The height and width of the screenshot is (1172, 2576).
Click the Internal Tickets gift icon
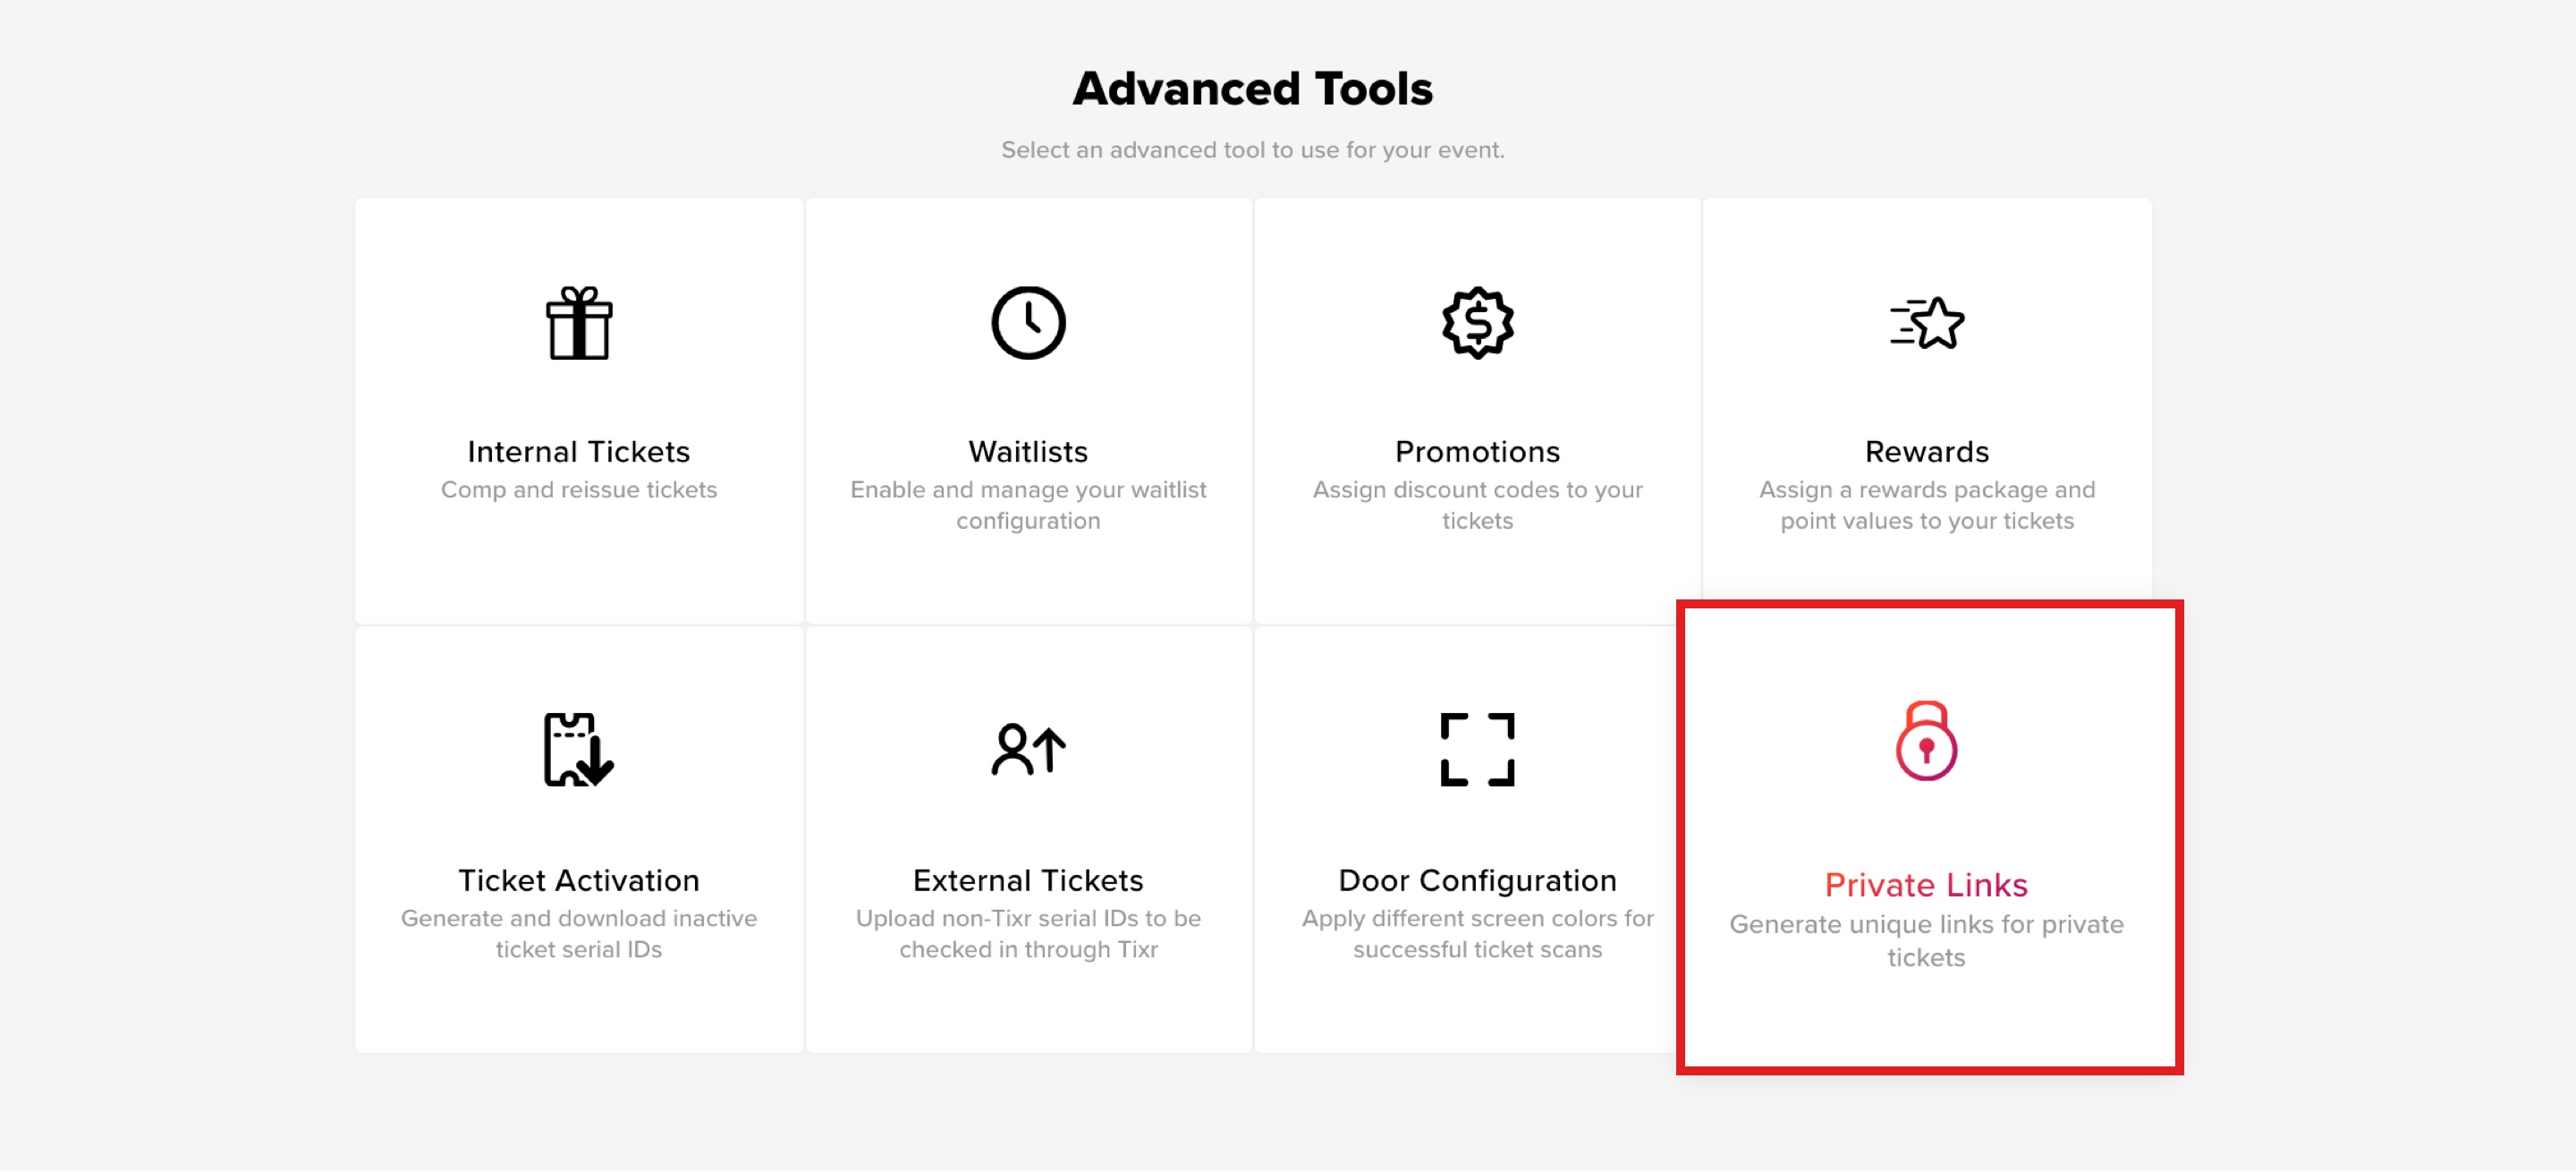coord(579,323)
